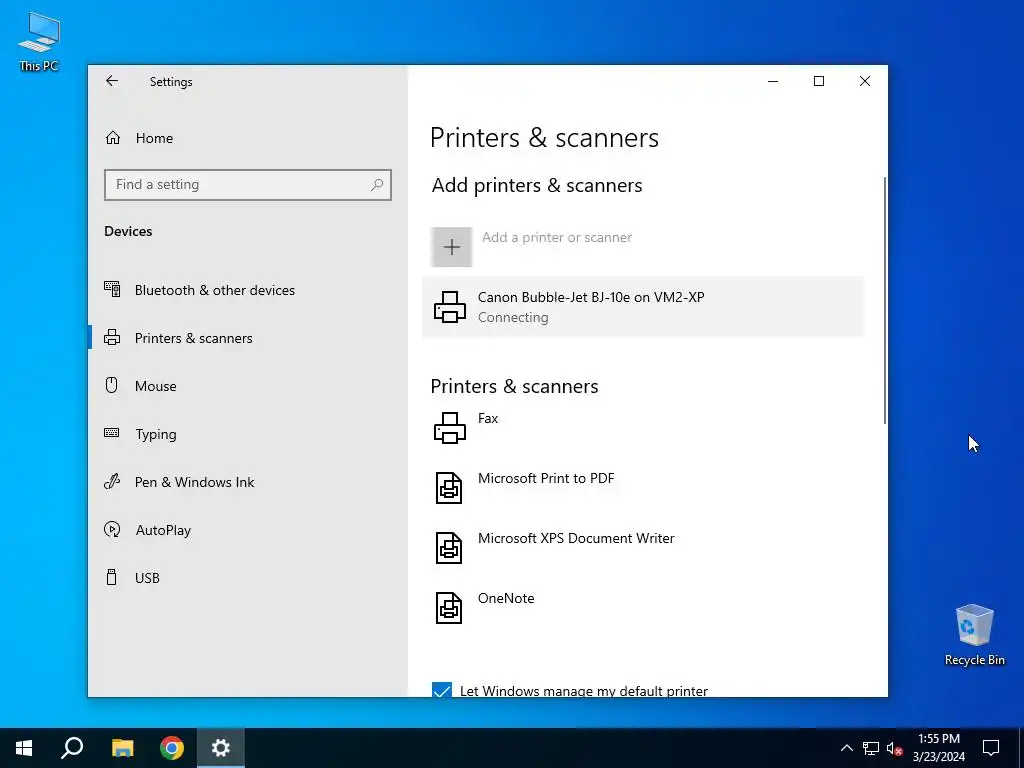The height and width of the screenshot is (768, 1024).
Task: Go back using the Settings back arrow
Action: (112, 81)
